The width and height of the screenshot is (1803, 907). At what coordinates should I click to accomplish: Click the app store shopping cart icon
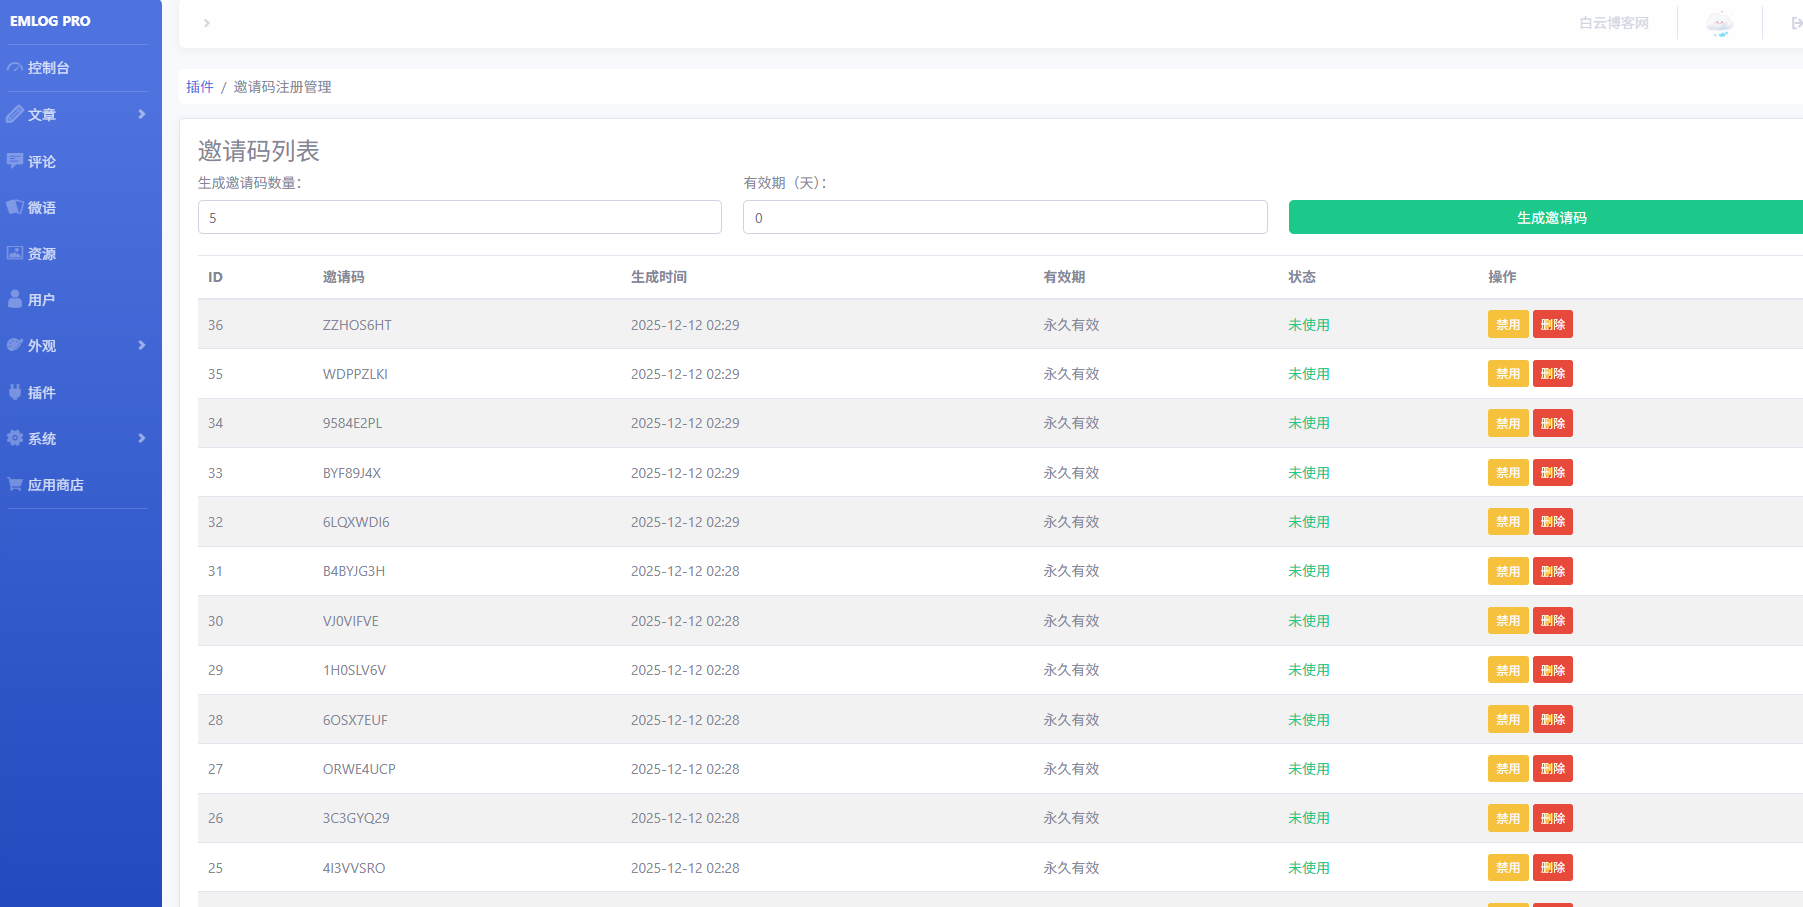point(15,484)
